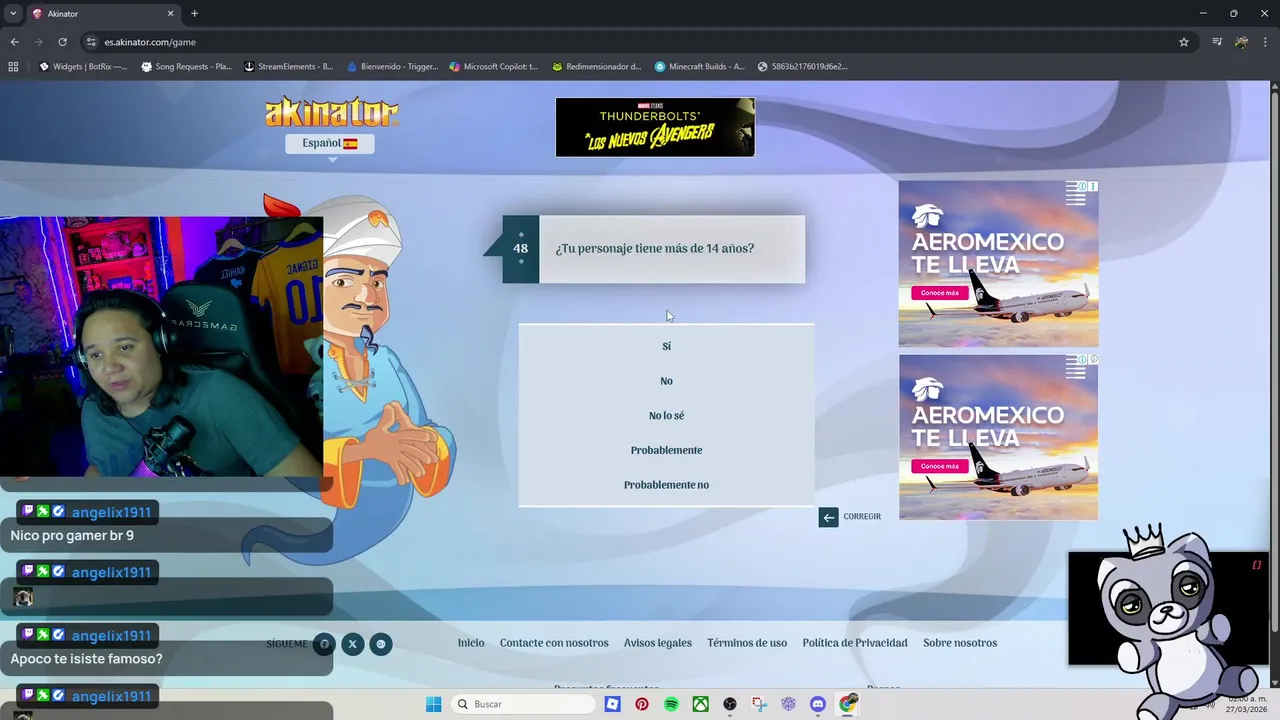Open Discord from the taskbar
Viewport: 1280px width, 720px height.
click(x=818, y=704)
